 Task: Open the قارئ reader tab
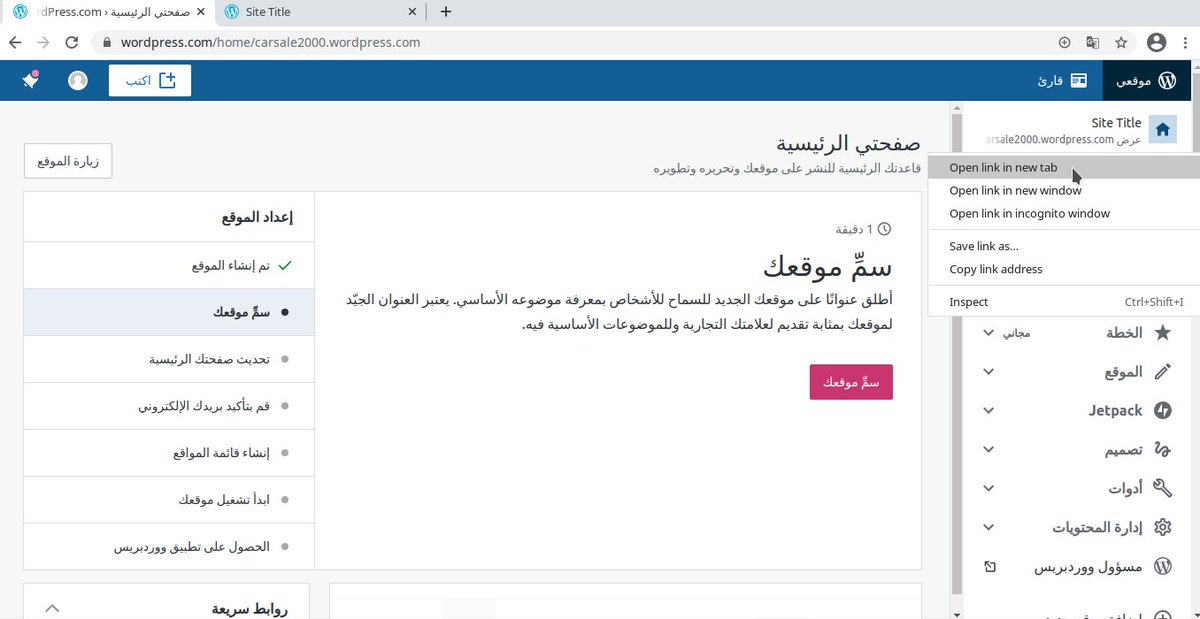pyautogui.click(x=1062, y=80)
